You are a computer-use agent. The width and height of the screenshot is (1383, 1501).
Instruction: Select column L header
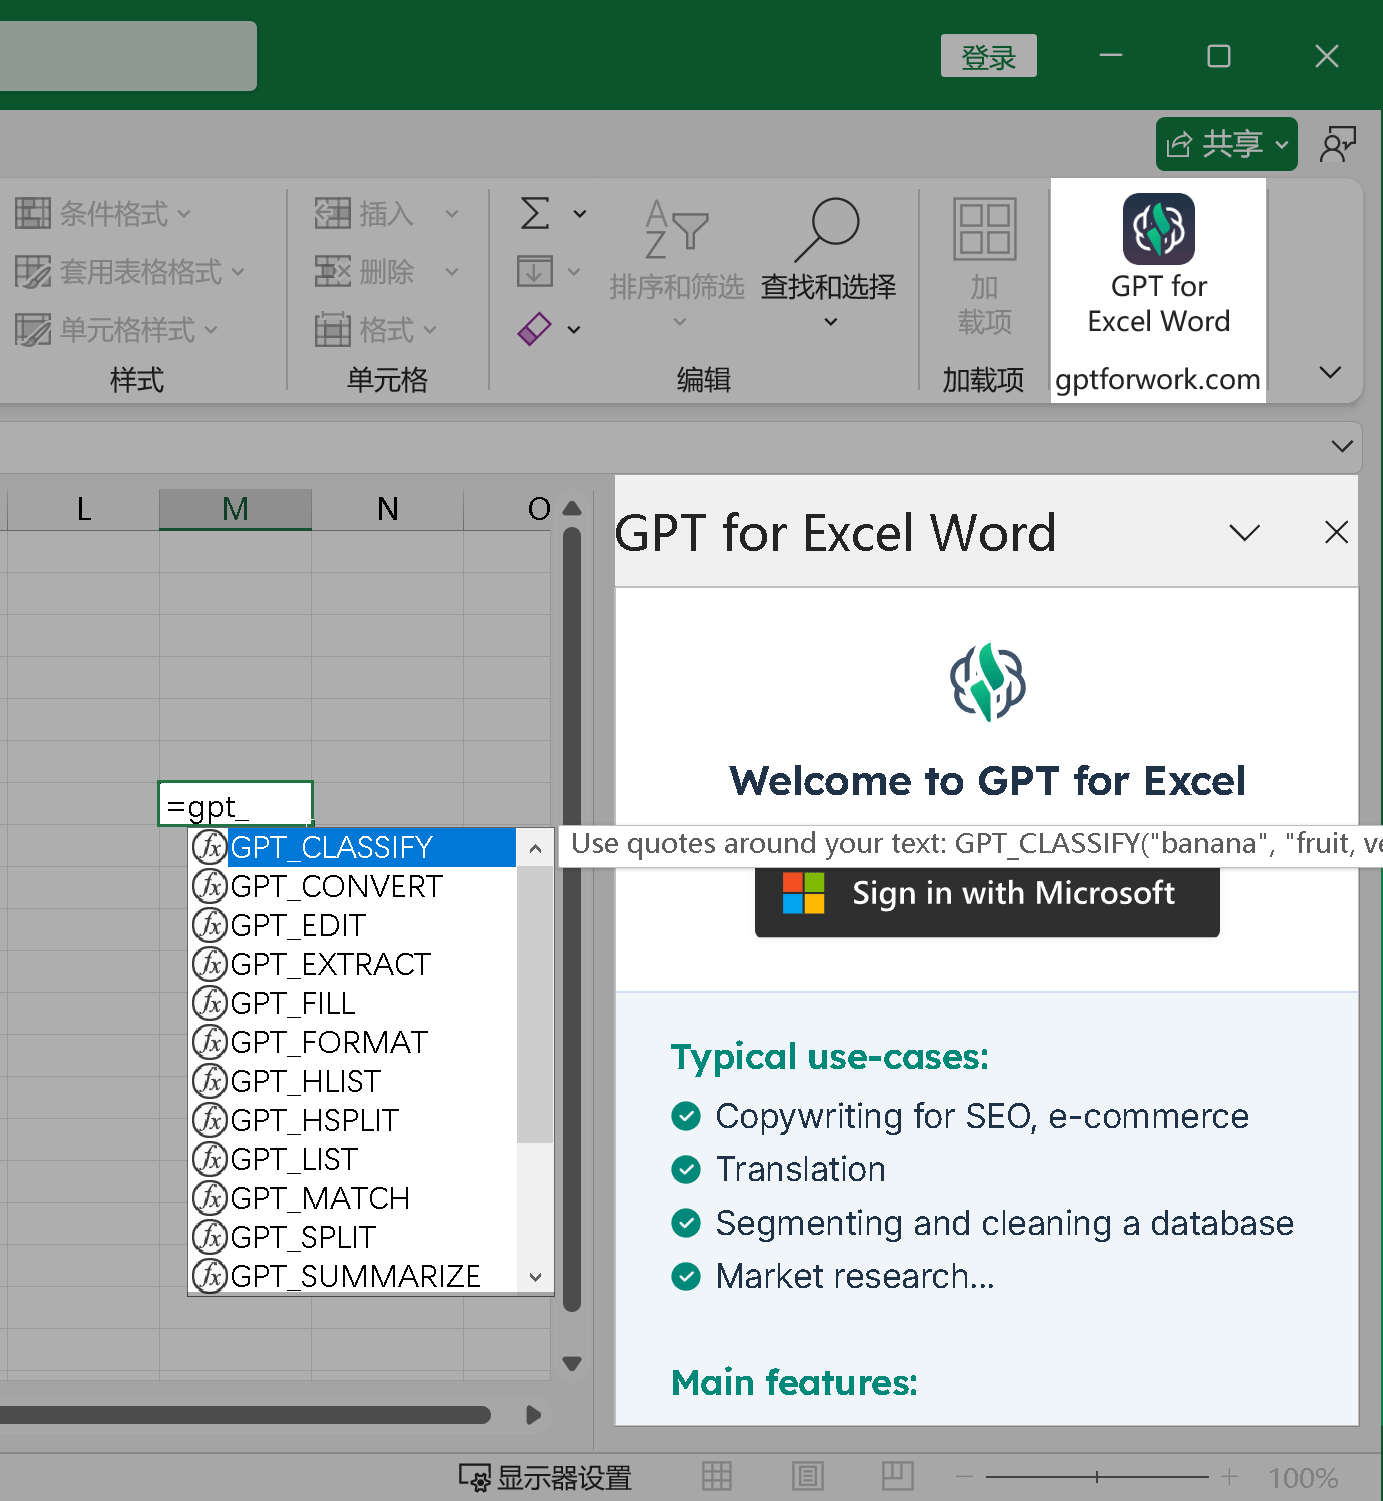84,509
